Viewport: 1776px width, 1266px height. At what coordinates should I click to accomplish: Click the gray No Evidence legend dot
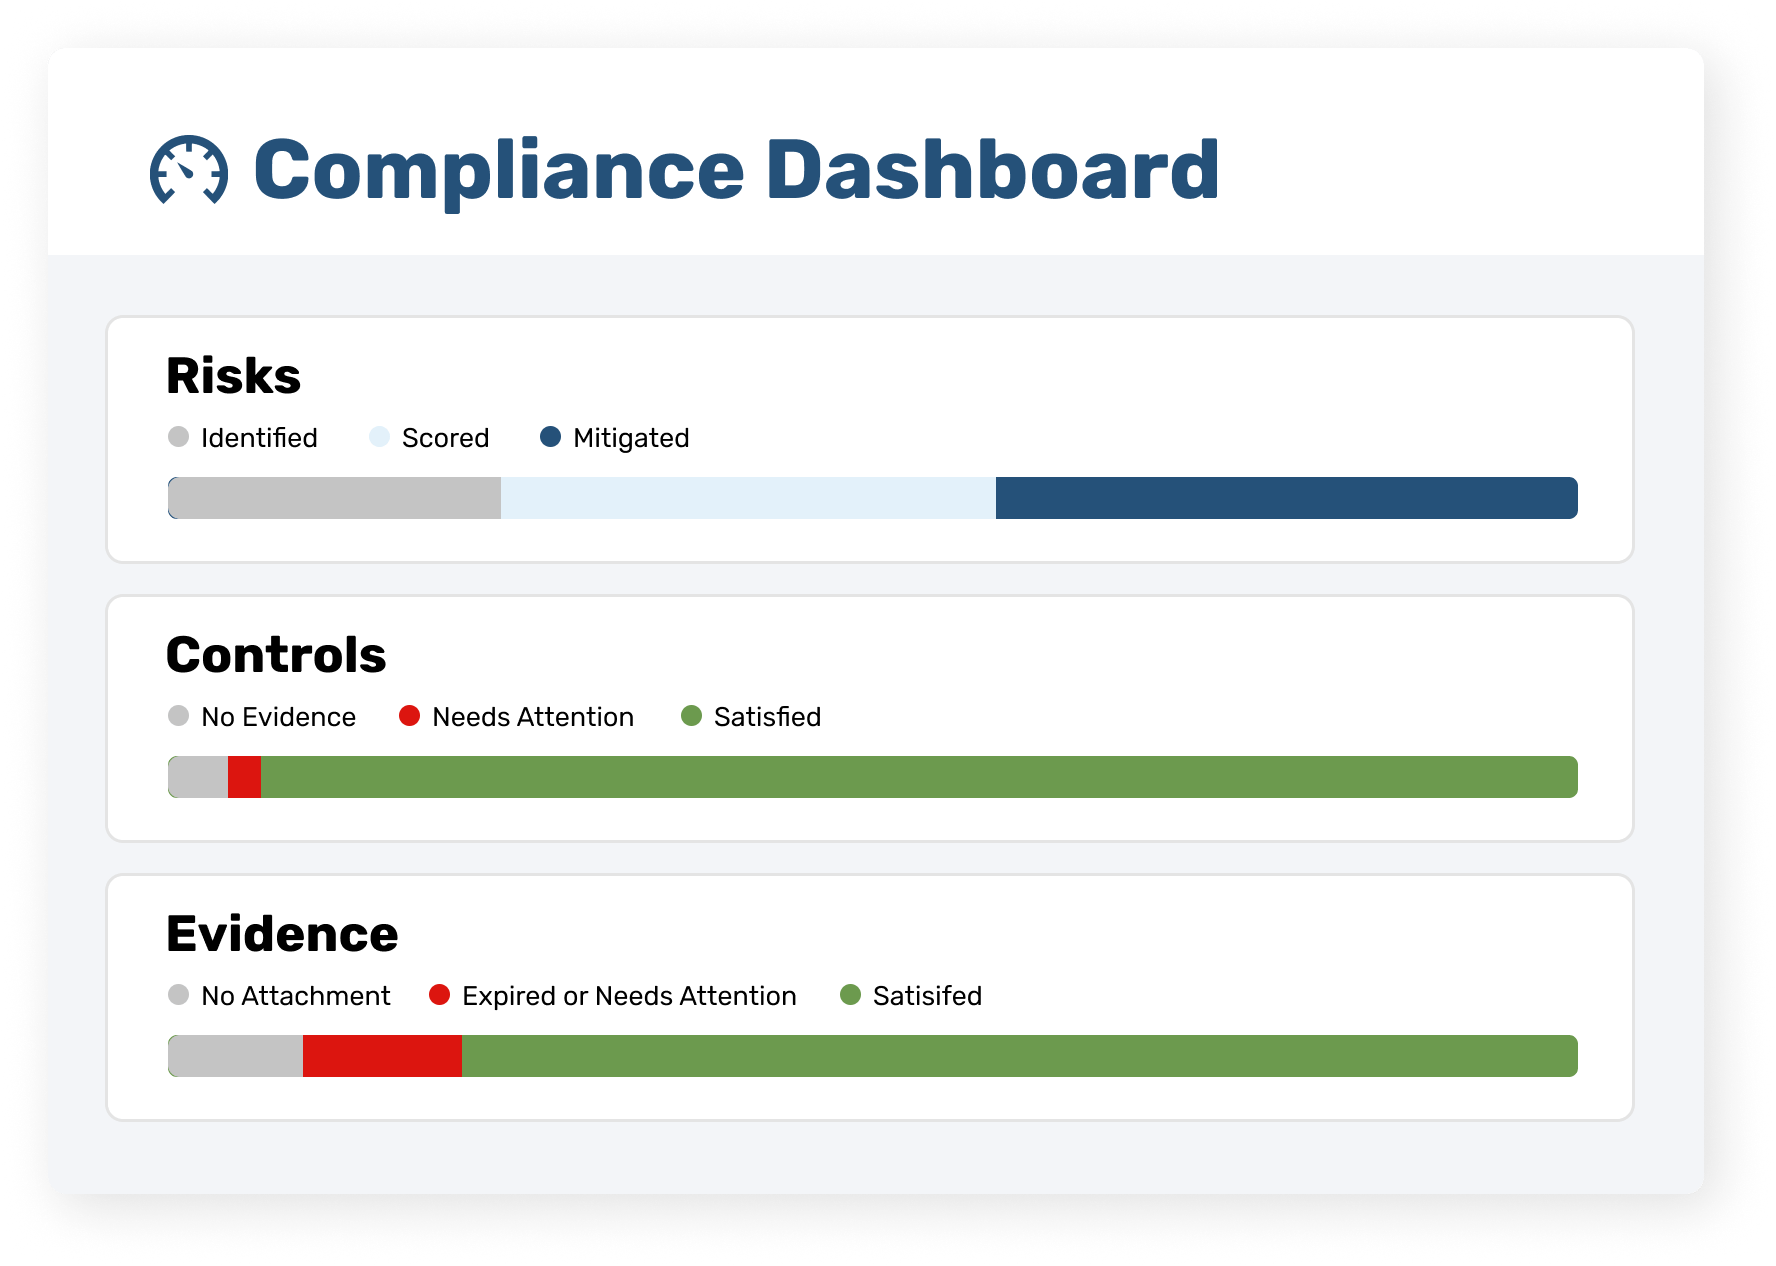coord(179,716)
